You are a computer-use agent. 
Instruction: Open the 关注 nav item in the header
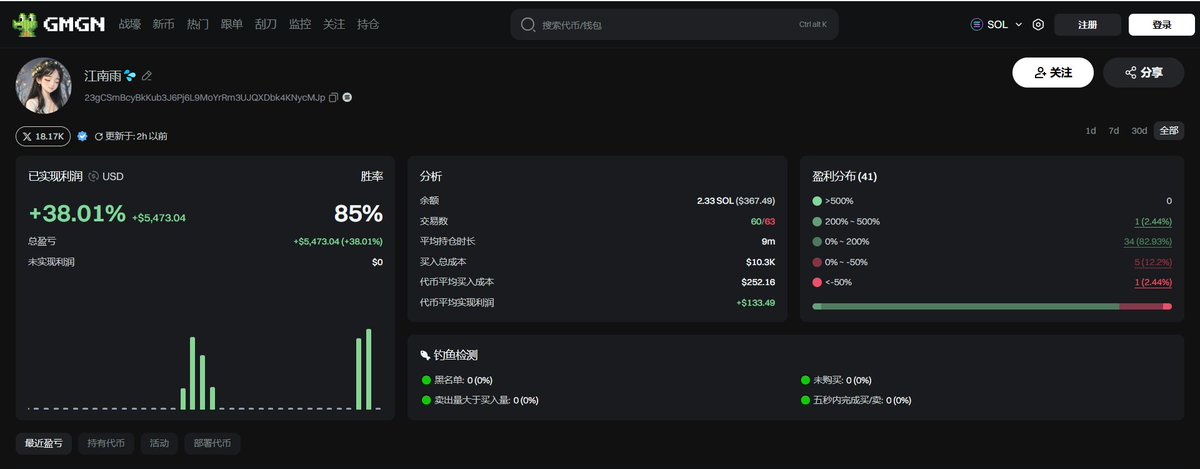334,24
